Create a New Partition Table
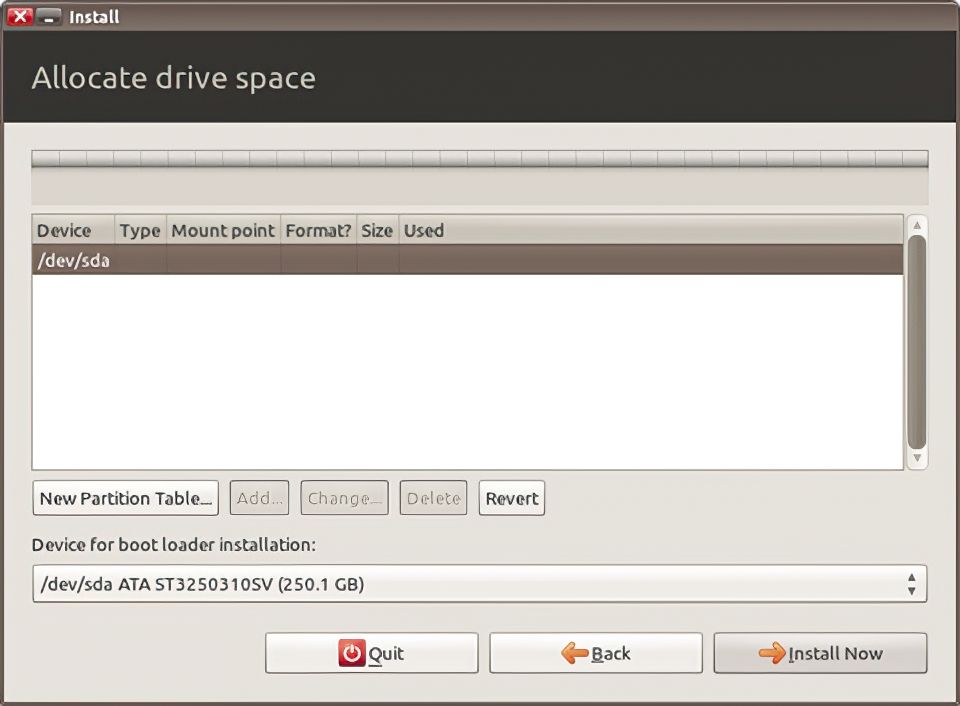960x706 pixels. [126, 498]
